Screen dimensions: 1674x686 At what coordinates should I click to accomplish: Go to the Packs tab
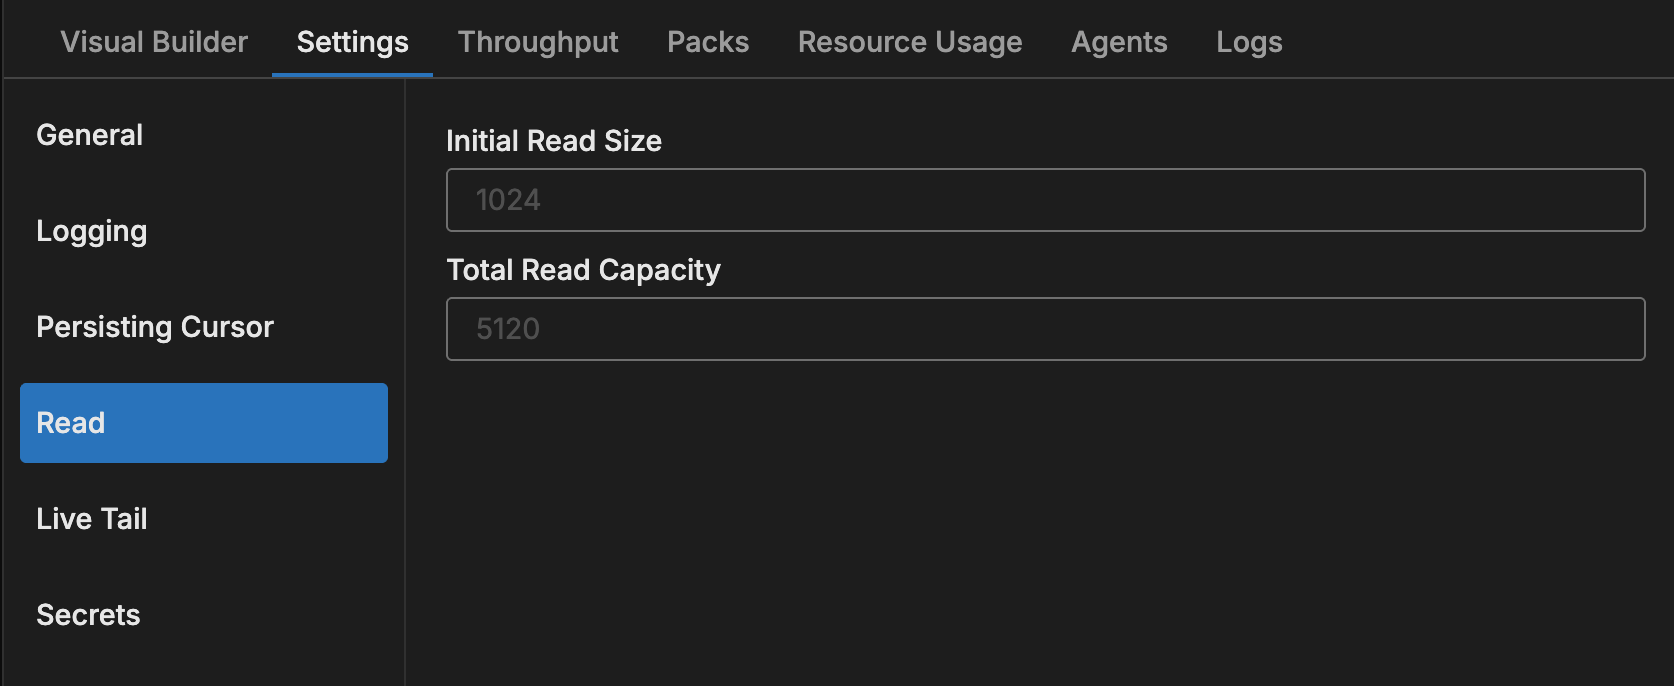(708, 42)
